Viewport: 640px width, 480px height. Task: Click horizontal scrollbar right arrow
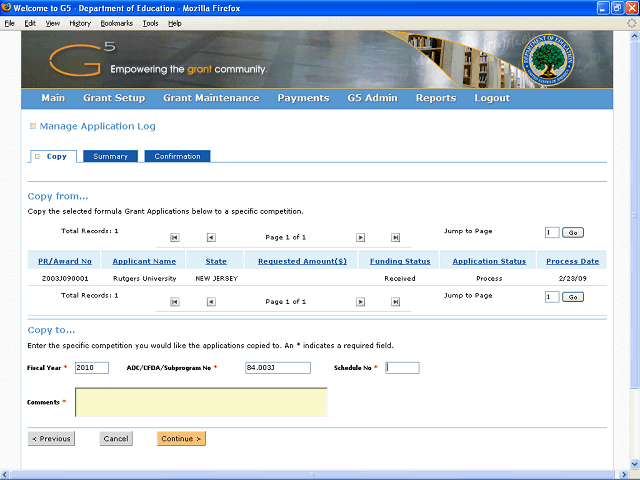[624, 475]
